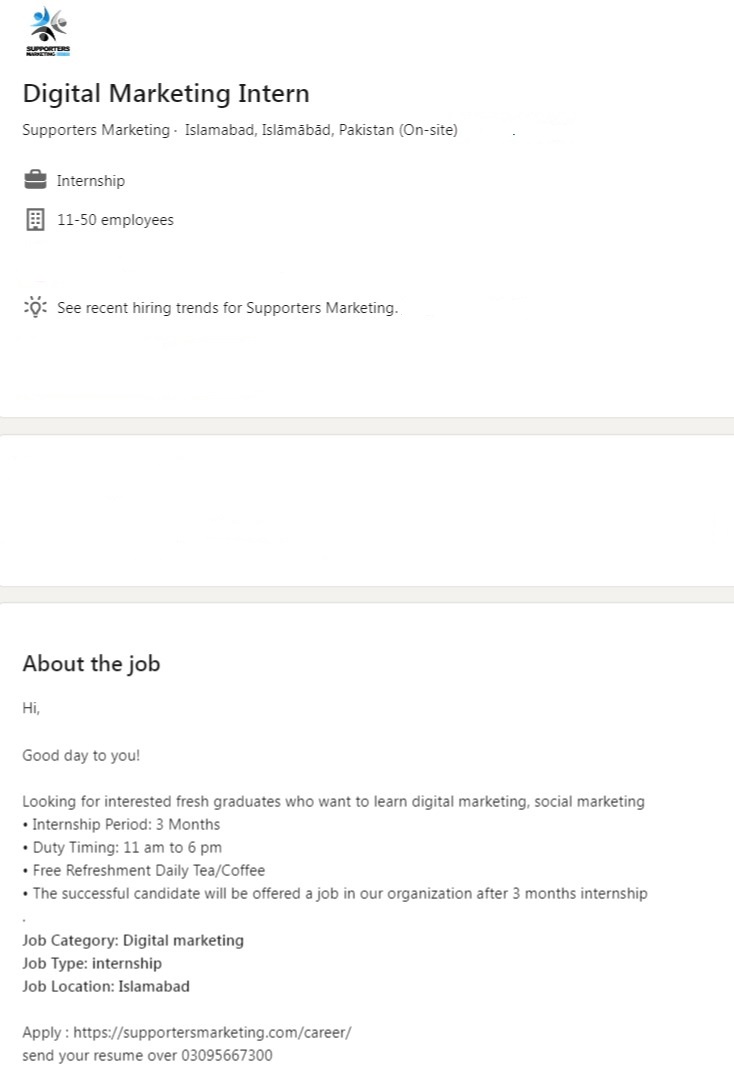The height and width of the screenshot is (1081, 734).
Task: Click the resume phone number 03095667300
Action: pyautogui.click(x=226, y=1055)
